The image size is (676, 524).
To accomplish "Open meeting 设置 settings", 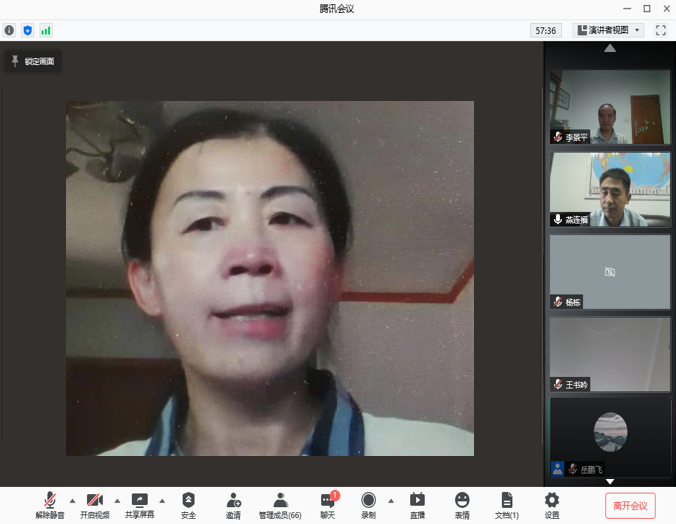I will coord(552,501).
